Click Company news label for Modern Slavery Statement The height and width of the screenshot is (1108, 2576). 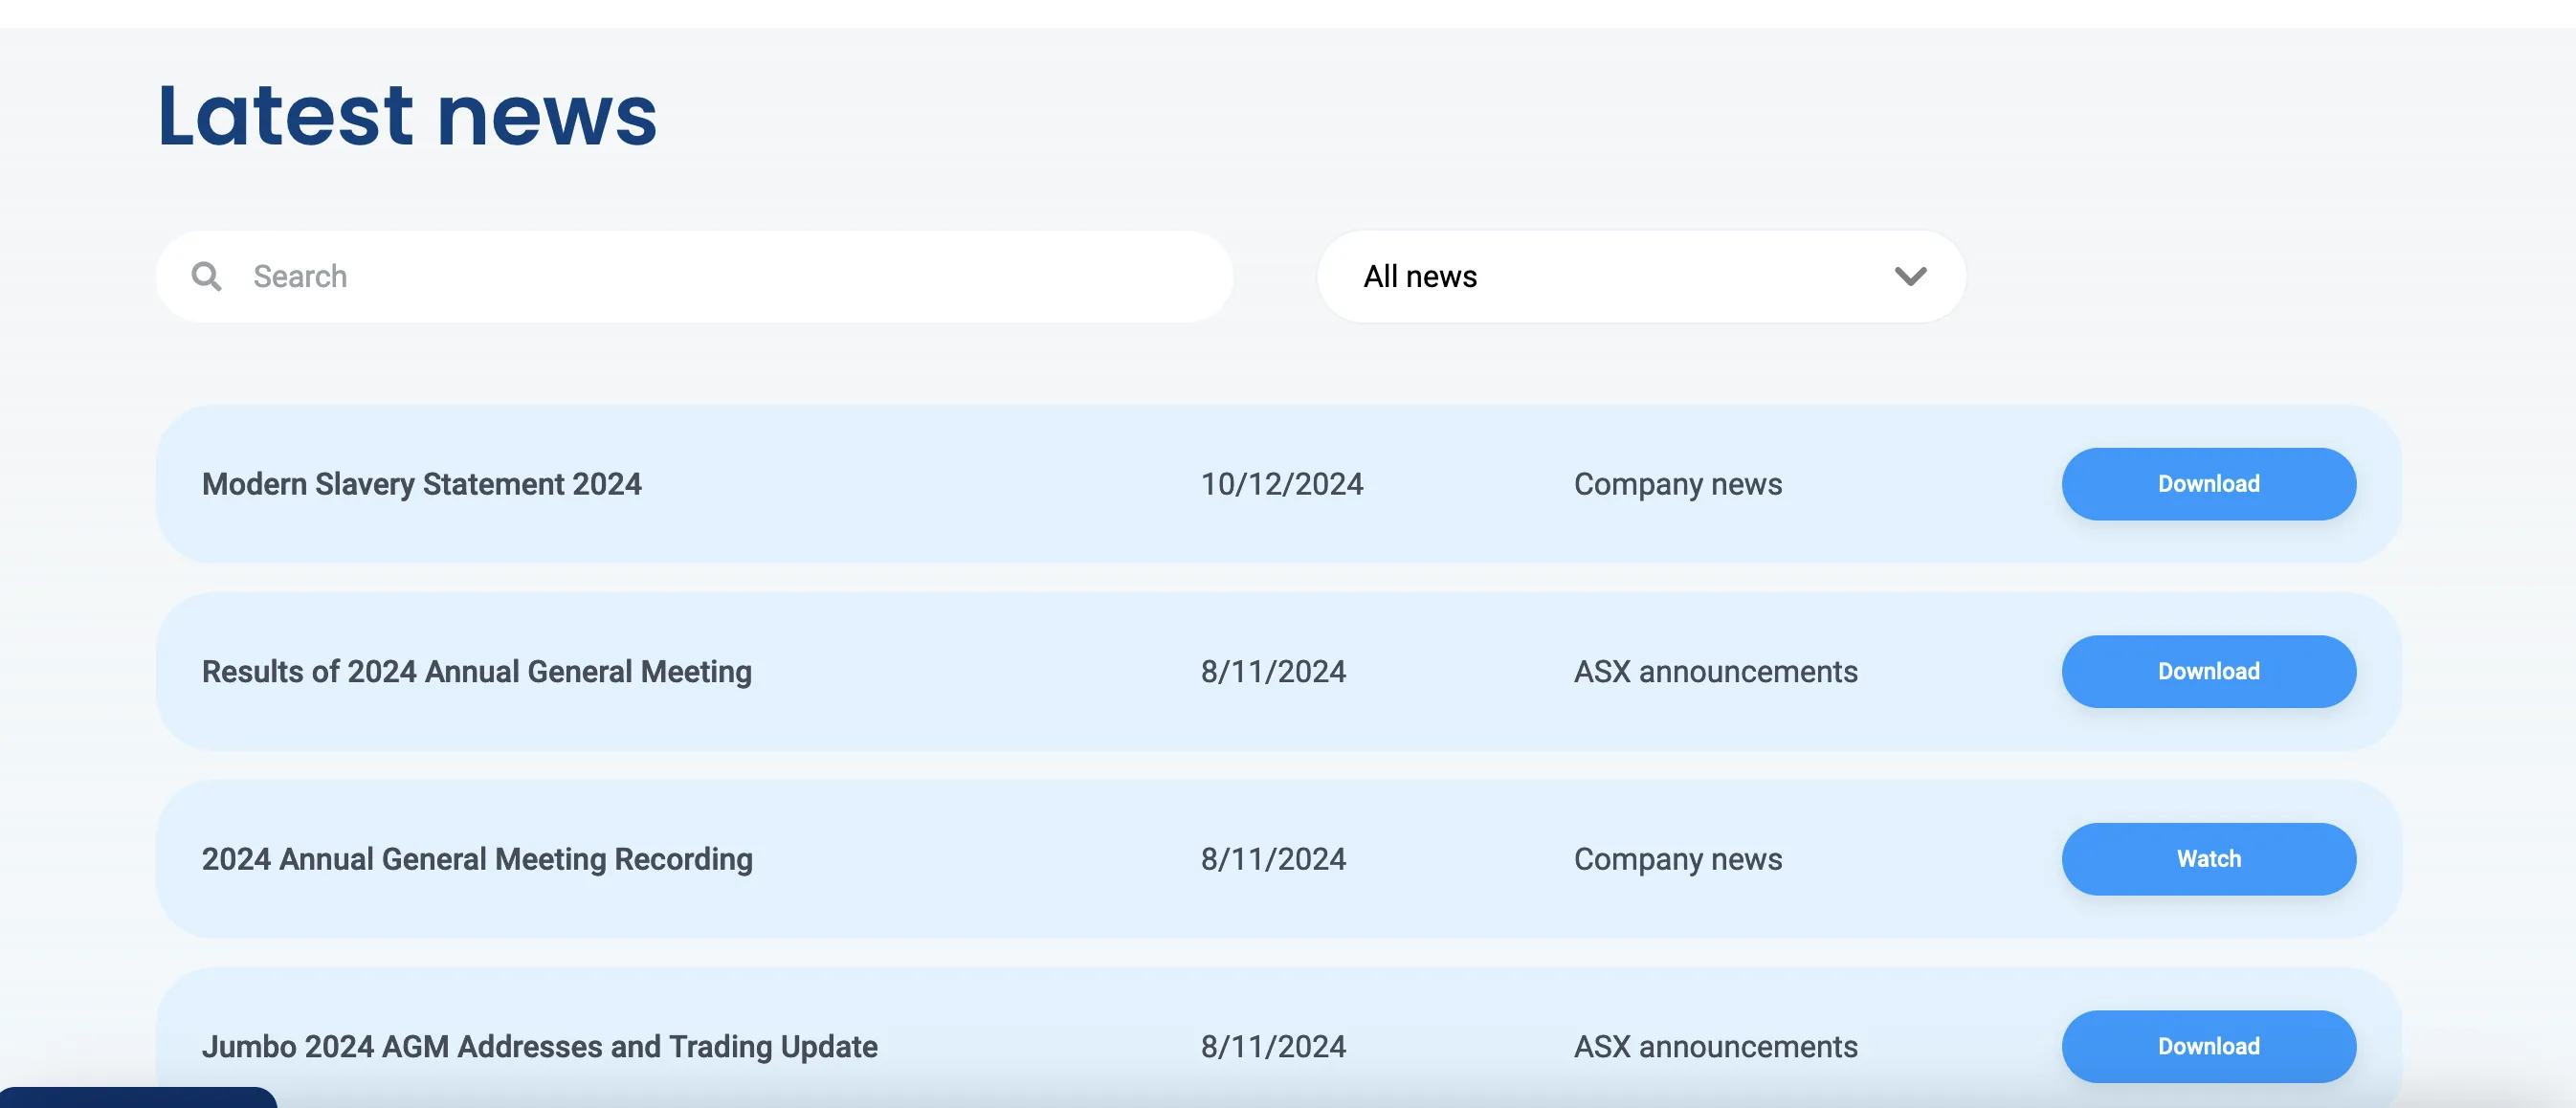click(x=1677, y=484)
